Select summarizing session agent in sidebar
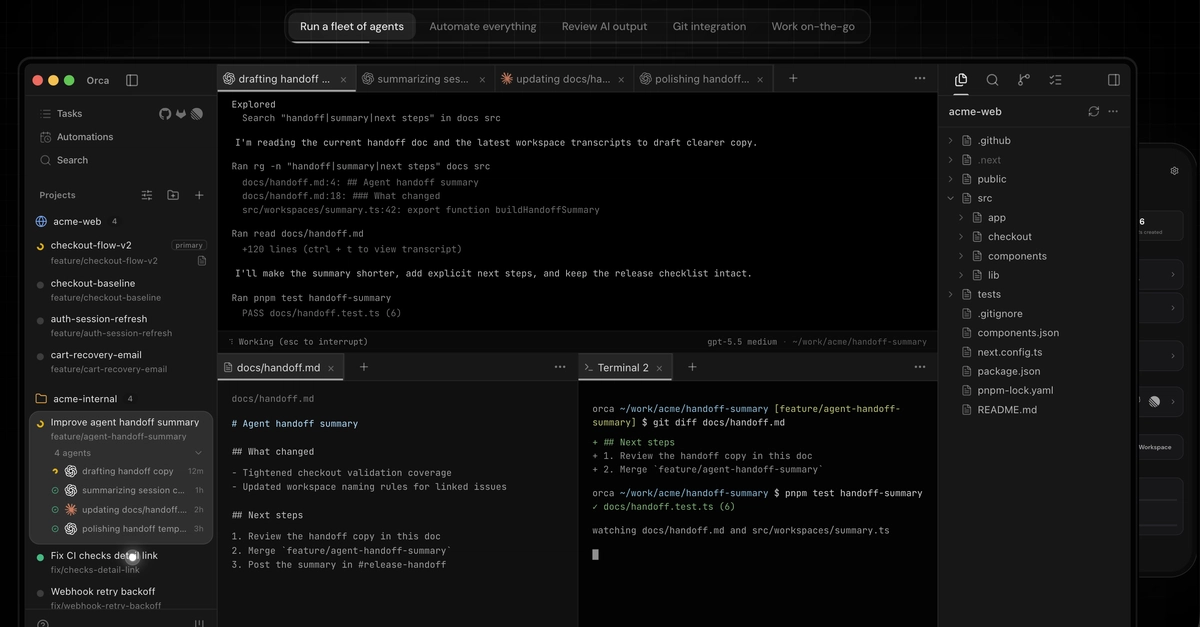 tap(127, 490)
